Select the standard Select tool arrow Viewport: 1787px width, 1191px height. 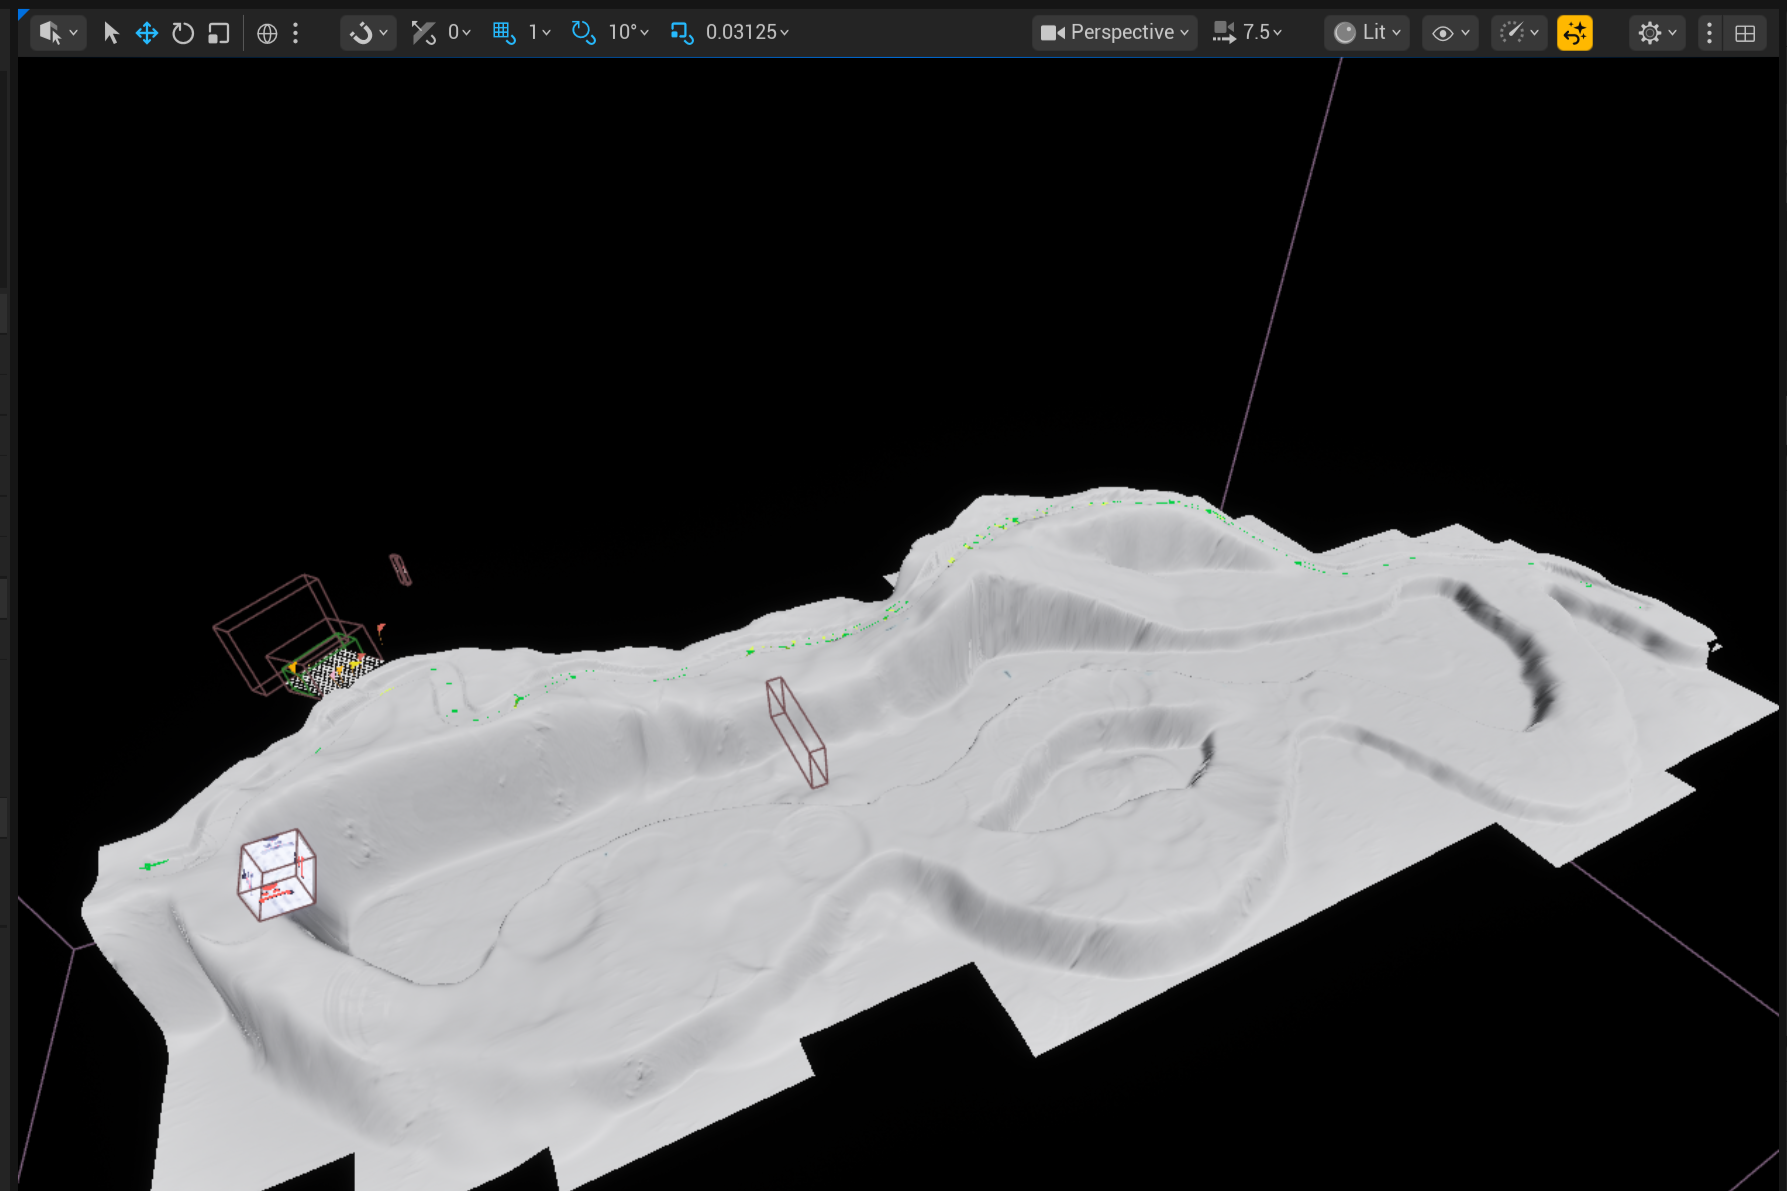click(x=110, y=32)
